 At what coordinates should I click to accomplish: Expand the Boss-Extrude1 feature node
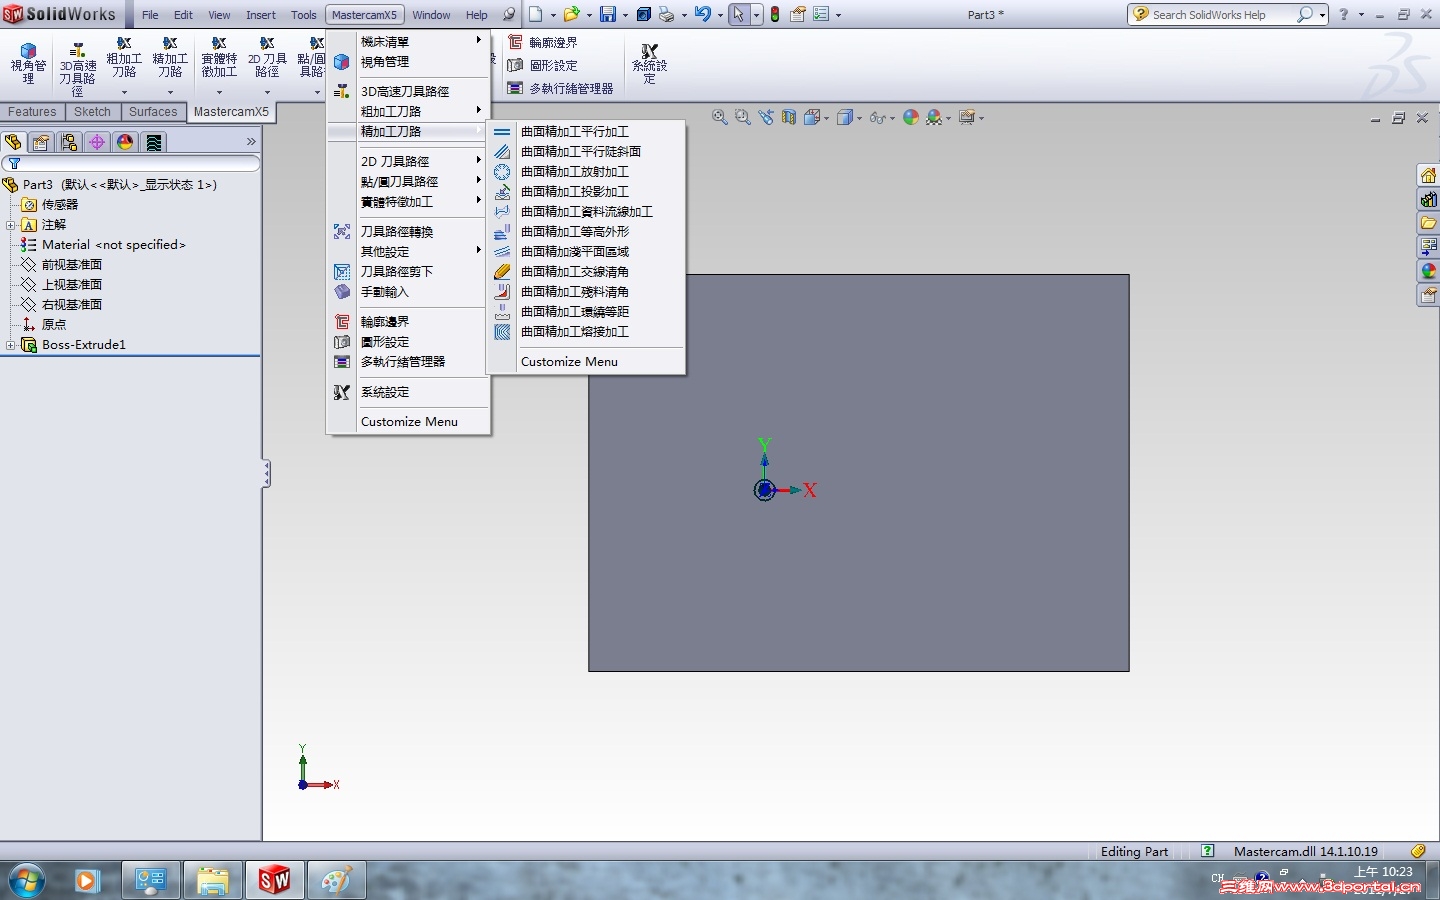pos(10,345)
